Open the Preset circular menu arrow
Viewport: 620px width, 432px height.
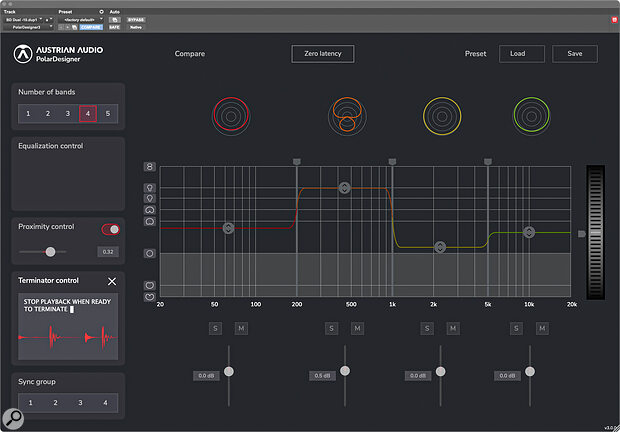tap(101, 12)
